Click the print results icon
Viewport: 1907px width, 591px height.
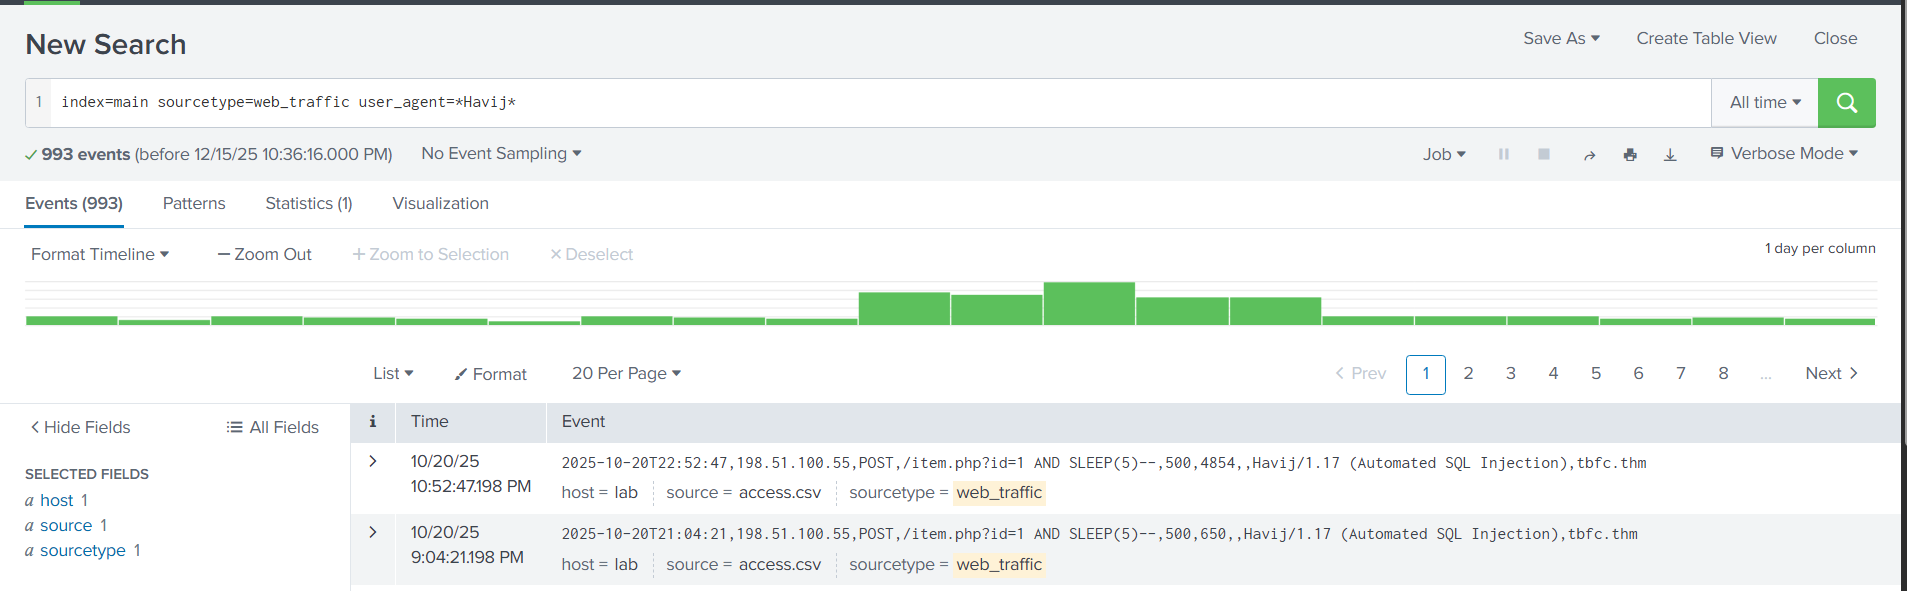point(1630,155)
